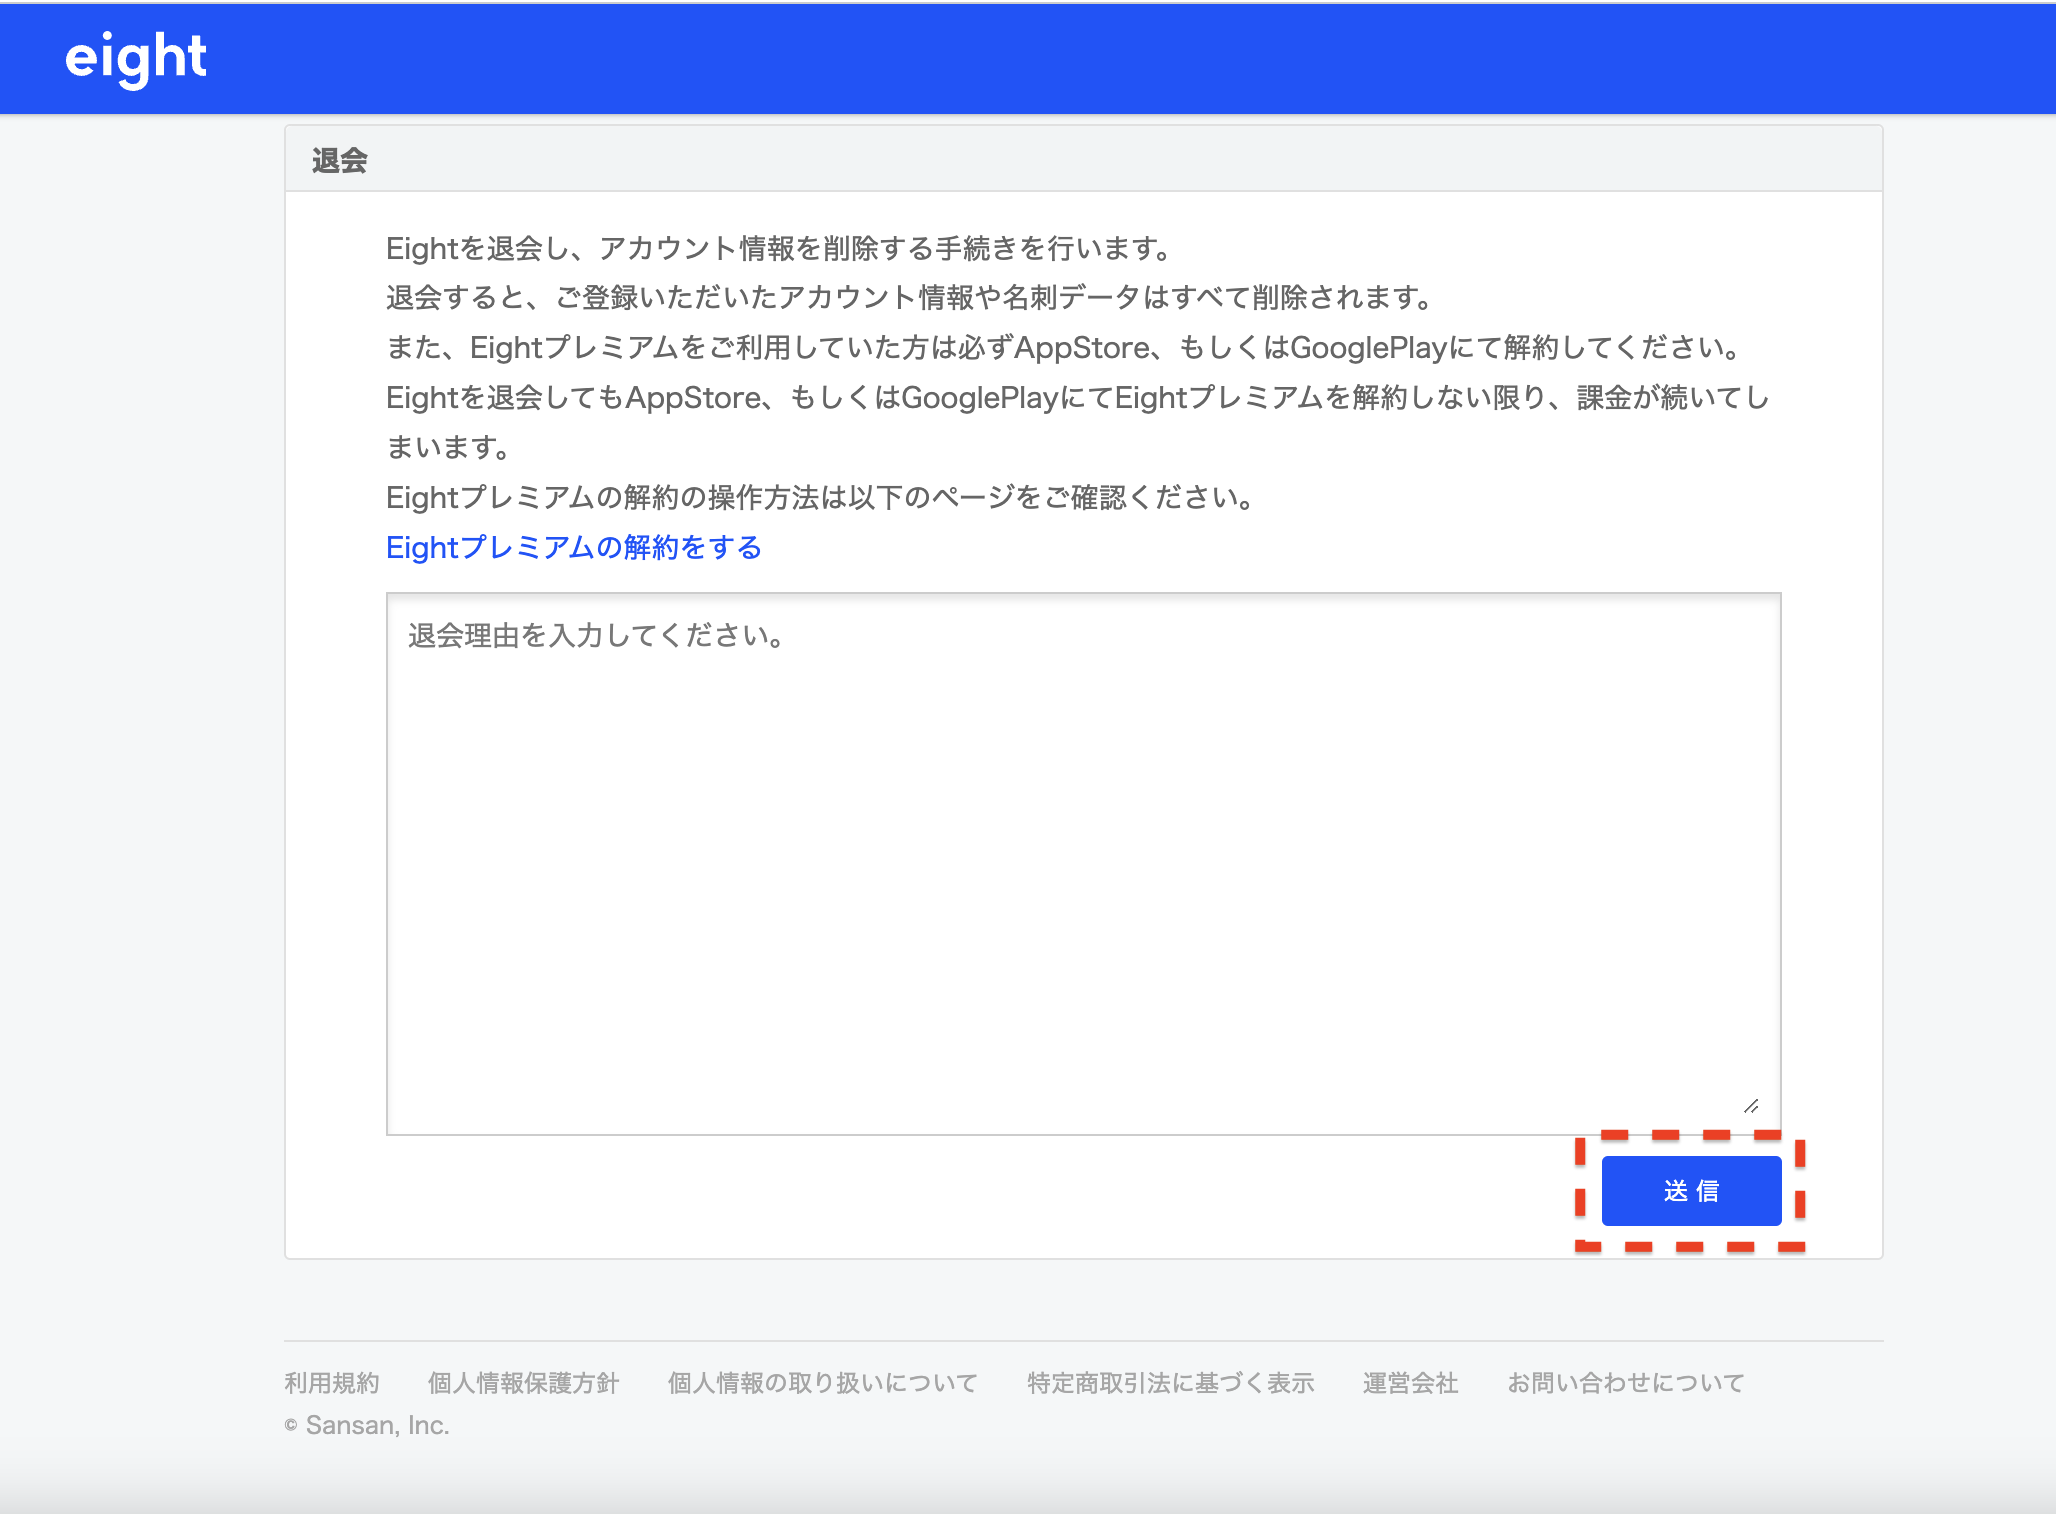Submit the withdrawal form
Screen dimensions: 2056x1514
click(x=1691, y=1190)
